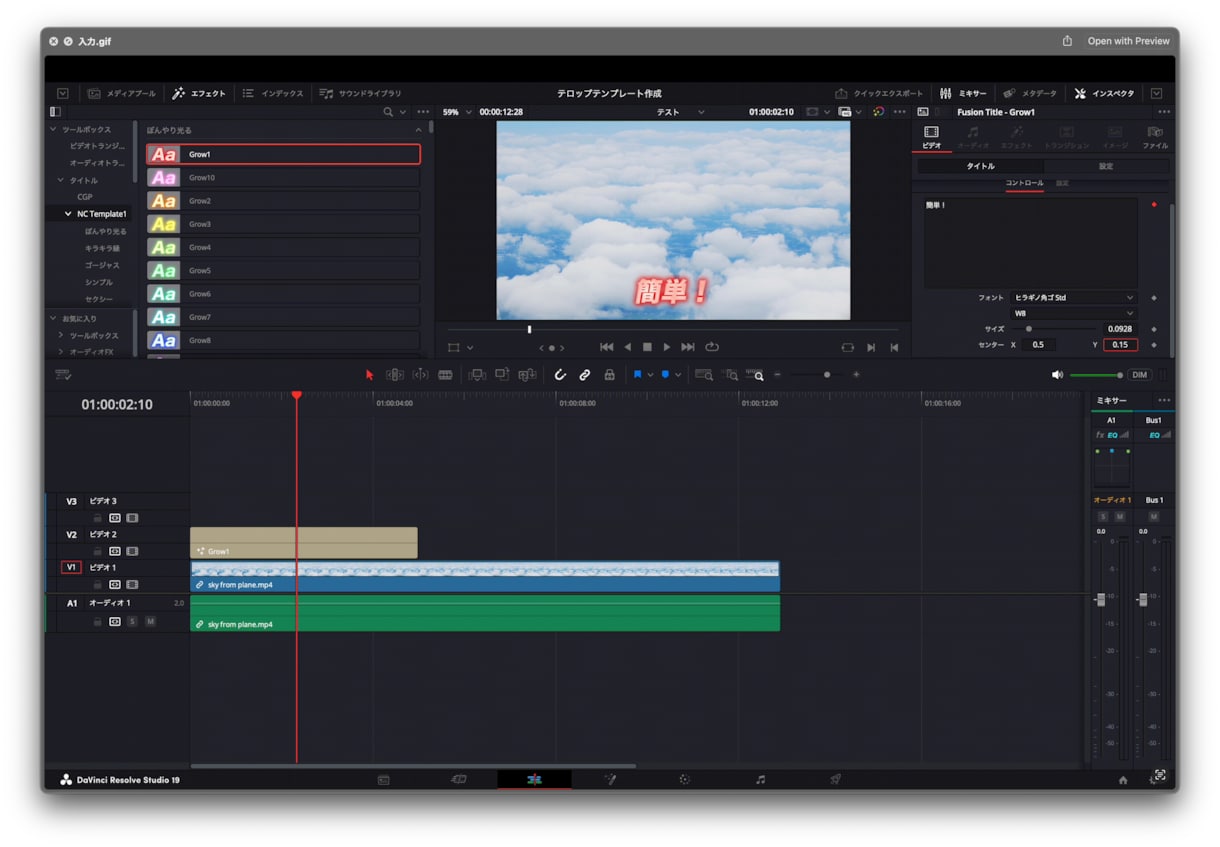Viewport: 1220px width, 847px height.
Task: Select the Grow1 title preset
Action: click(x=283, y=154)
